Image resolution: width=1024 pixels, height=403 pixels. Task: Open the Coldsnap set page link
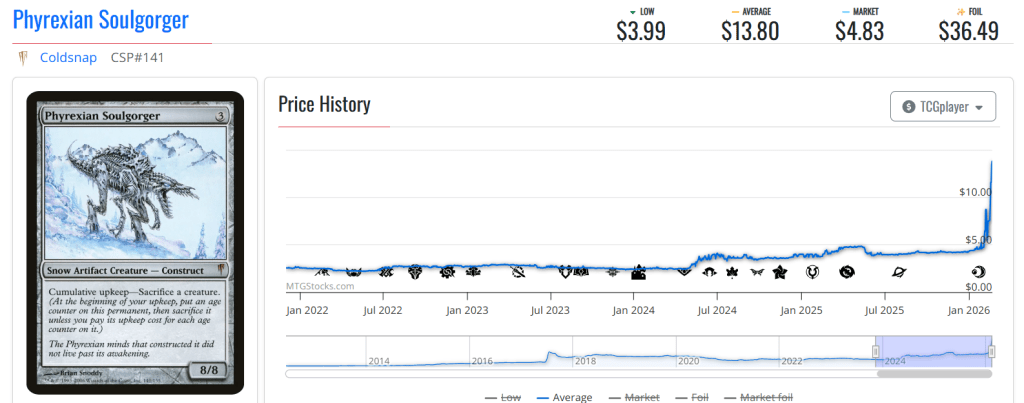[68, 58]
